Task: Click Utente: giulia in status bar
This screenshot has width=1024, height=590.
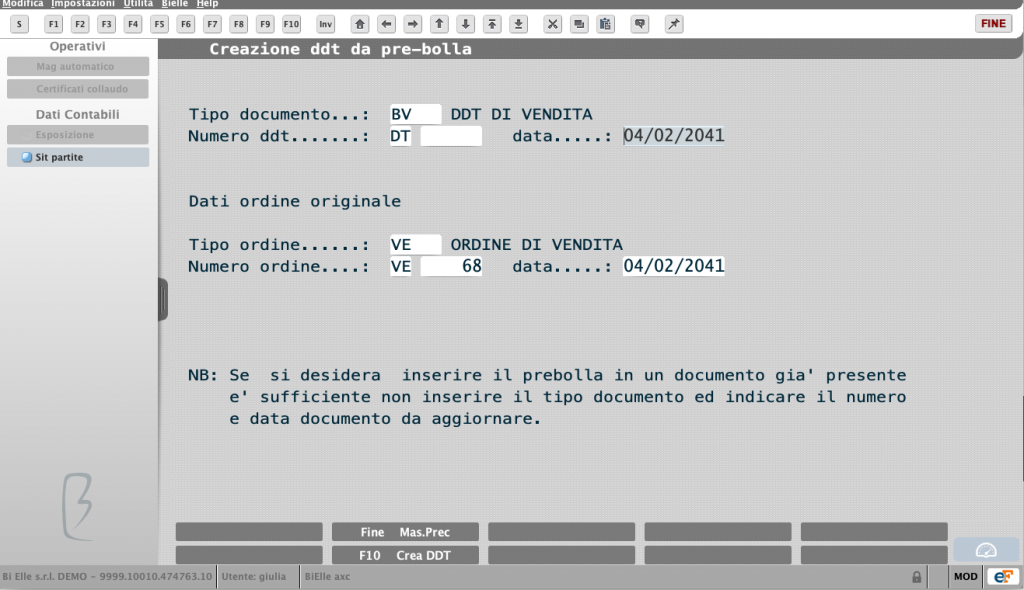Action: [x=254, y=577]
